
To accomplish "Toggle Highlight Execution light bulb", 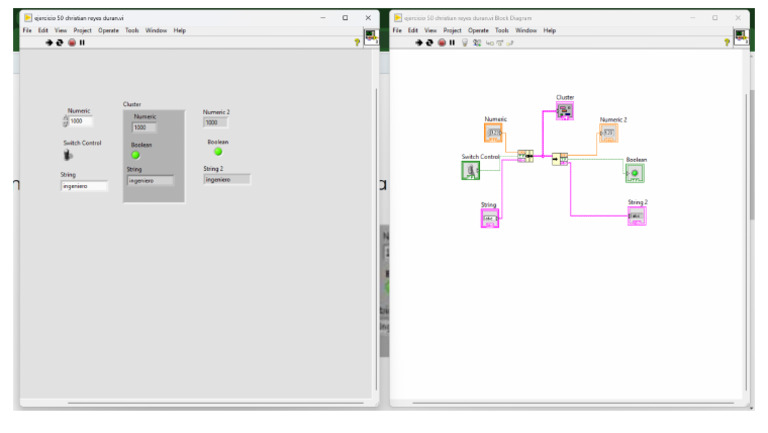I will pos(465,42).
